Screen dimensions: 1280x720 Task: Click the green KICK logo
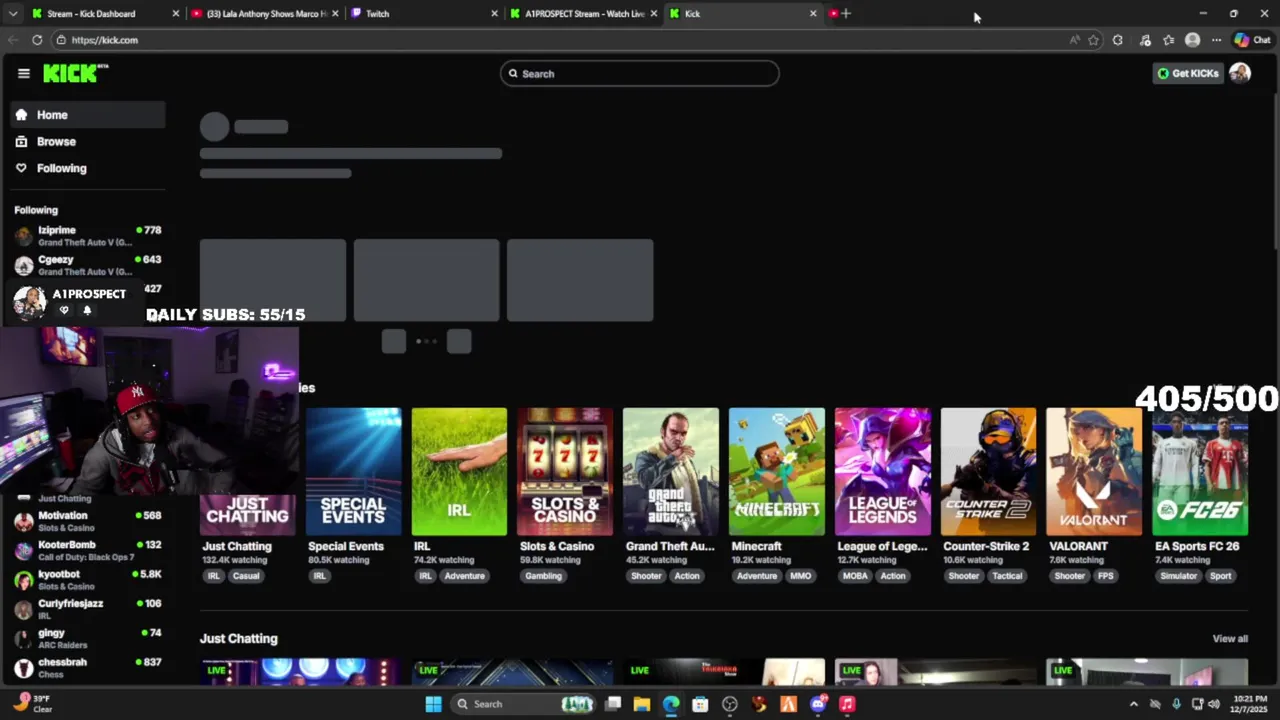(x=75, y=73)
